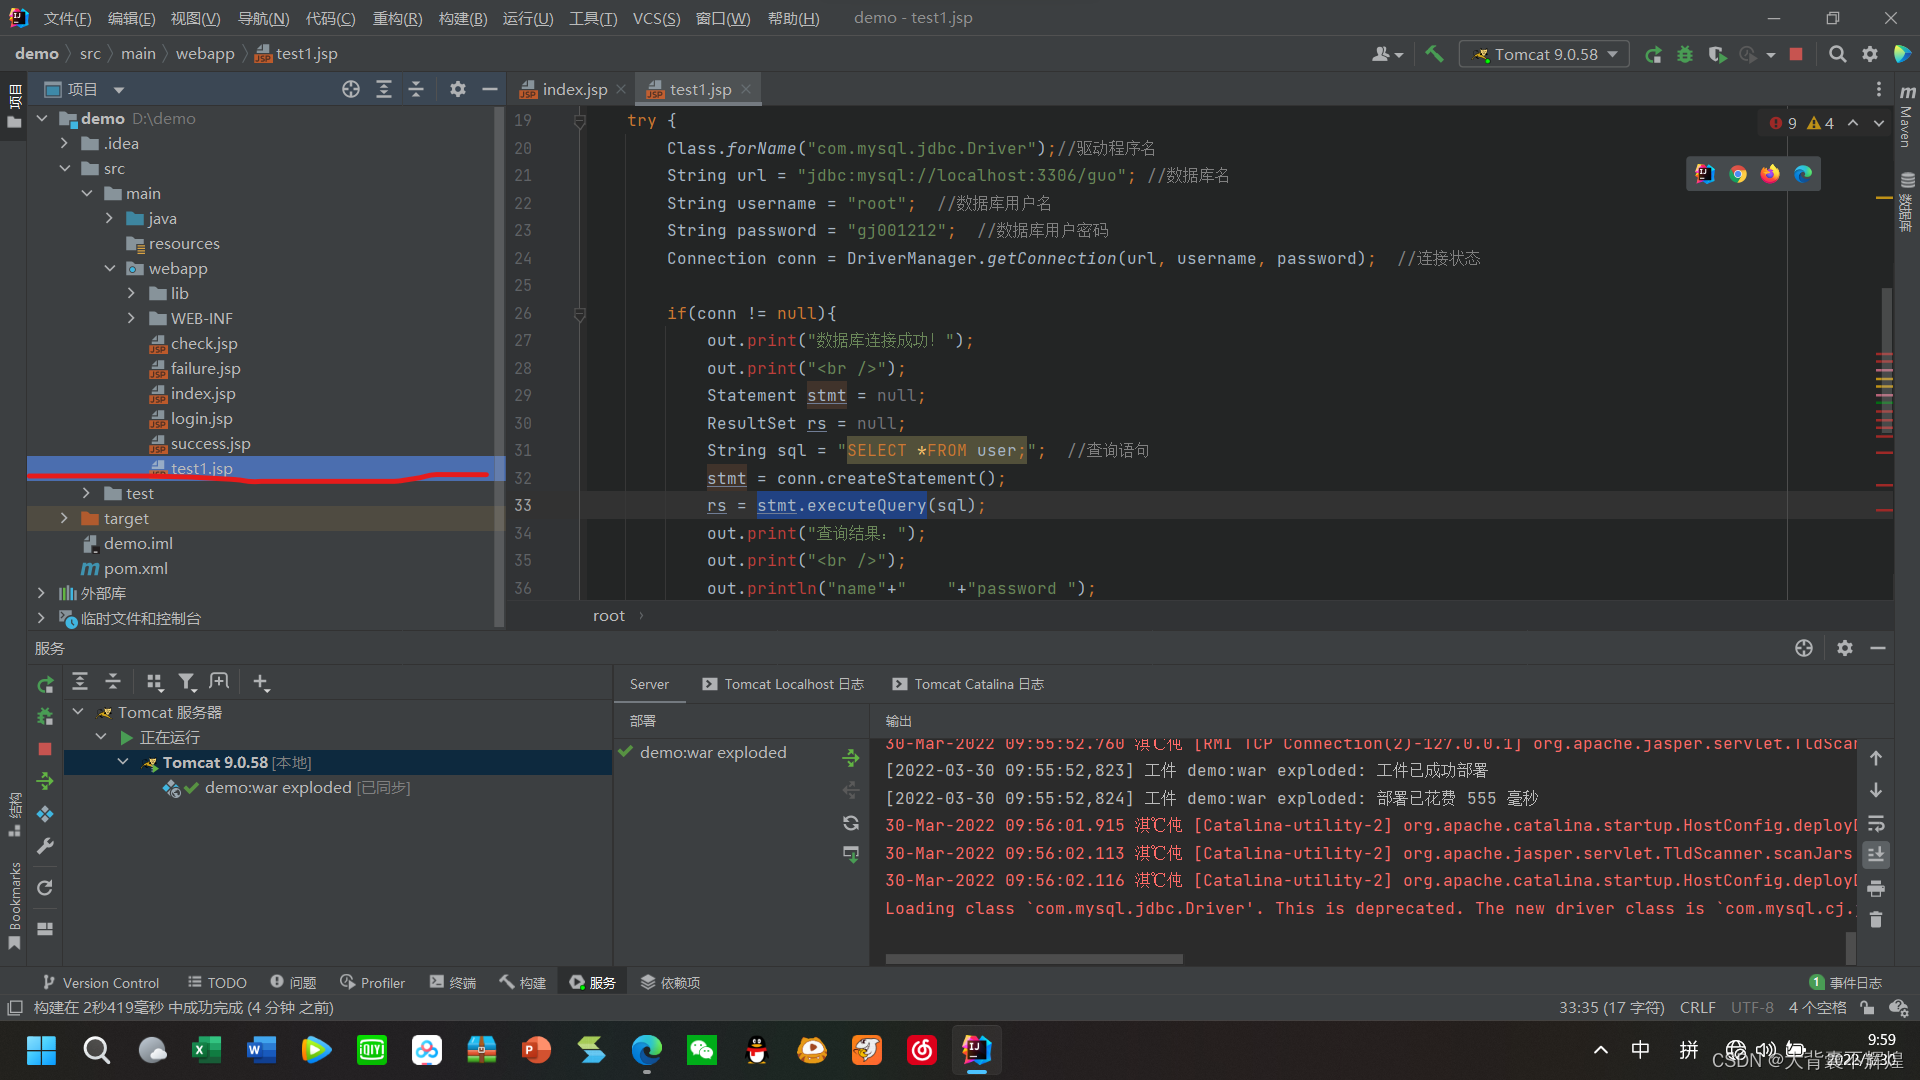Click the green build hammer icon

coord(1434,54)
